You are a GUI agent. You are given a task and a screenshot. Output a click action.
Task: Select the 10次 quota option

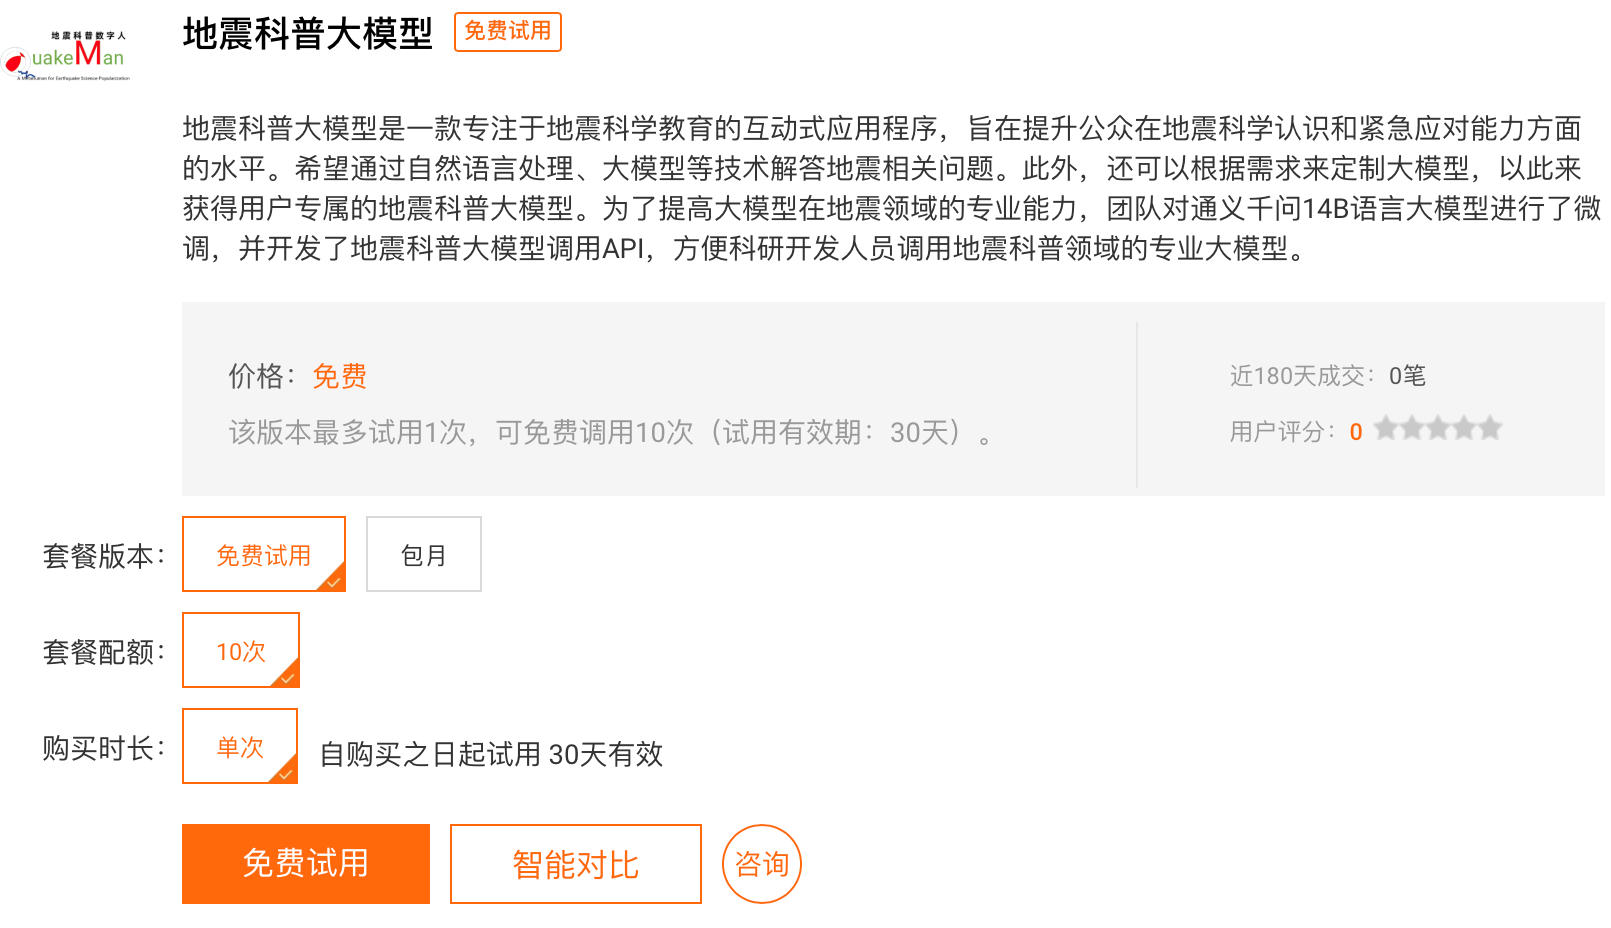point(241,650)
